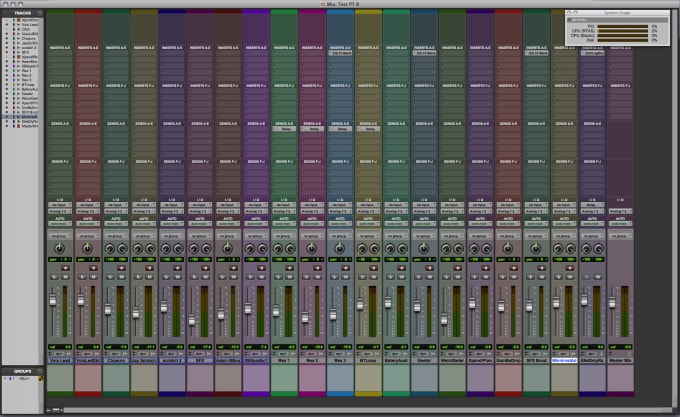Click the Delay send on BTLoop
Viewport: 680px width, 417px height.
tap(368, 129)
